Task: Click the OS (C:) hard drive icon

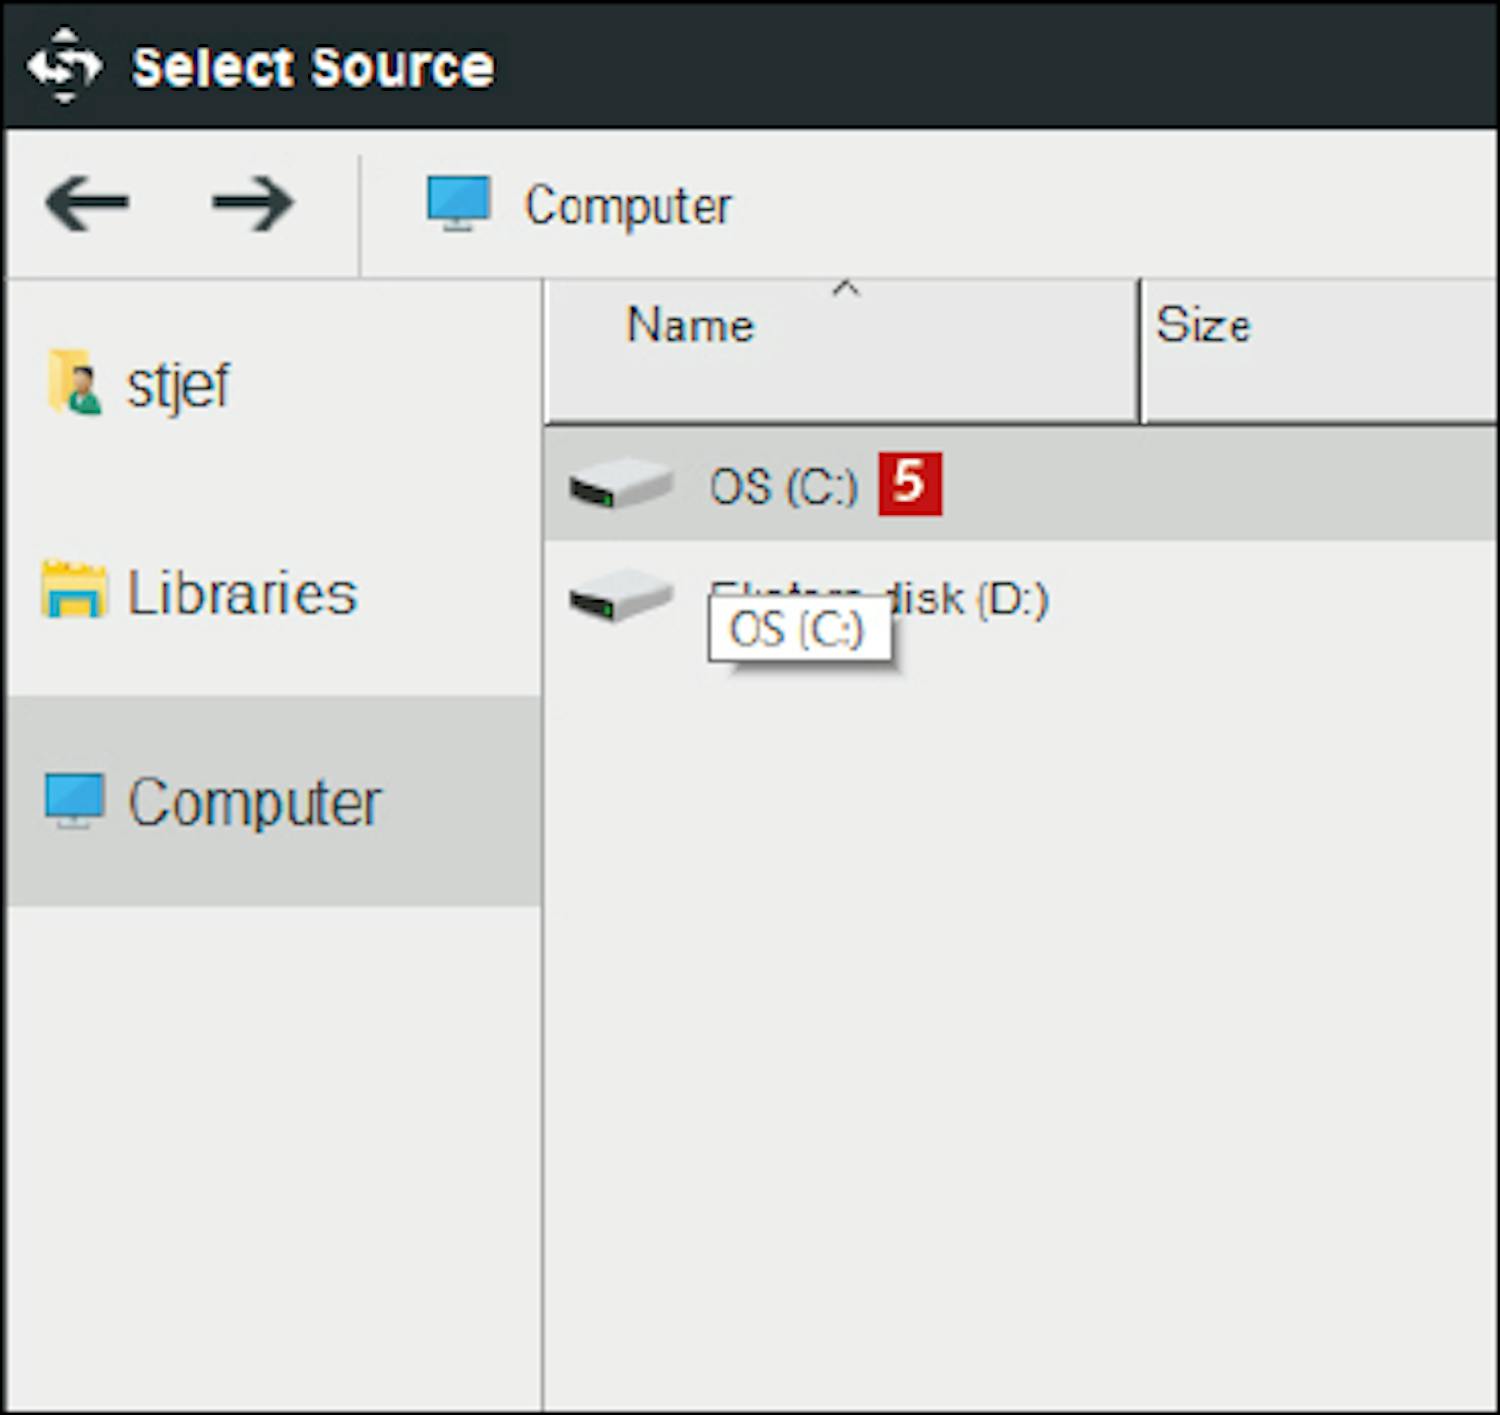Action: point(620,485)
